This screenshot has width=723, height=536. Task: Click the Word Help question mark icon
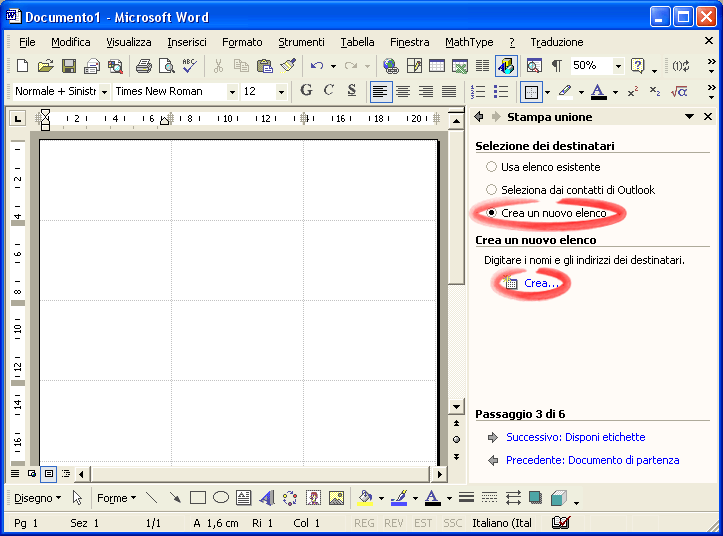637,66
